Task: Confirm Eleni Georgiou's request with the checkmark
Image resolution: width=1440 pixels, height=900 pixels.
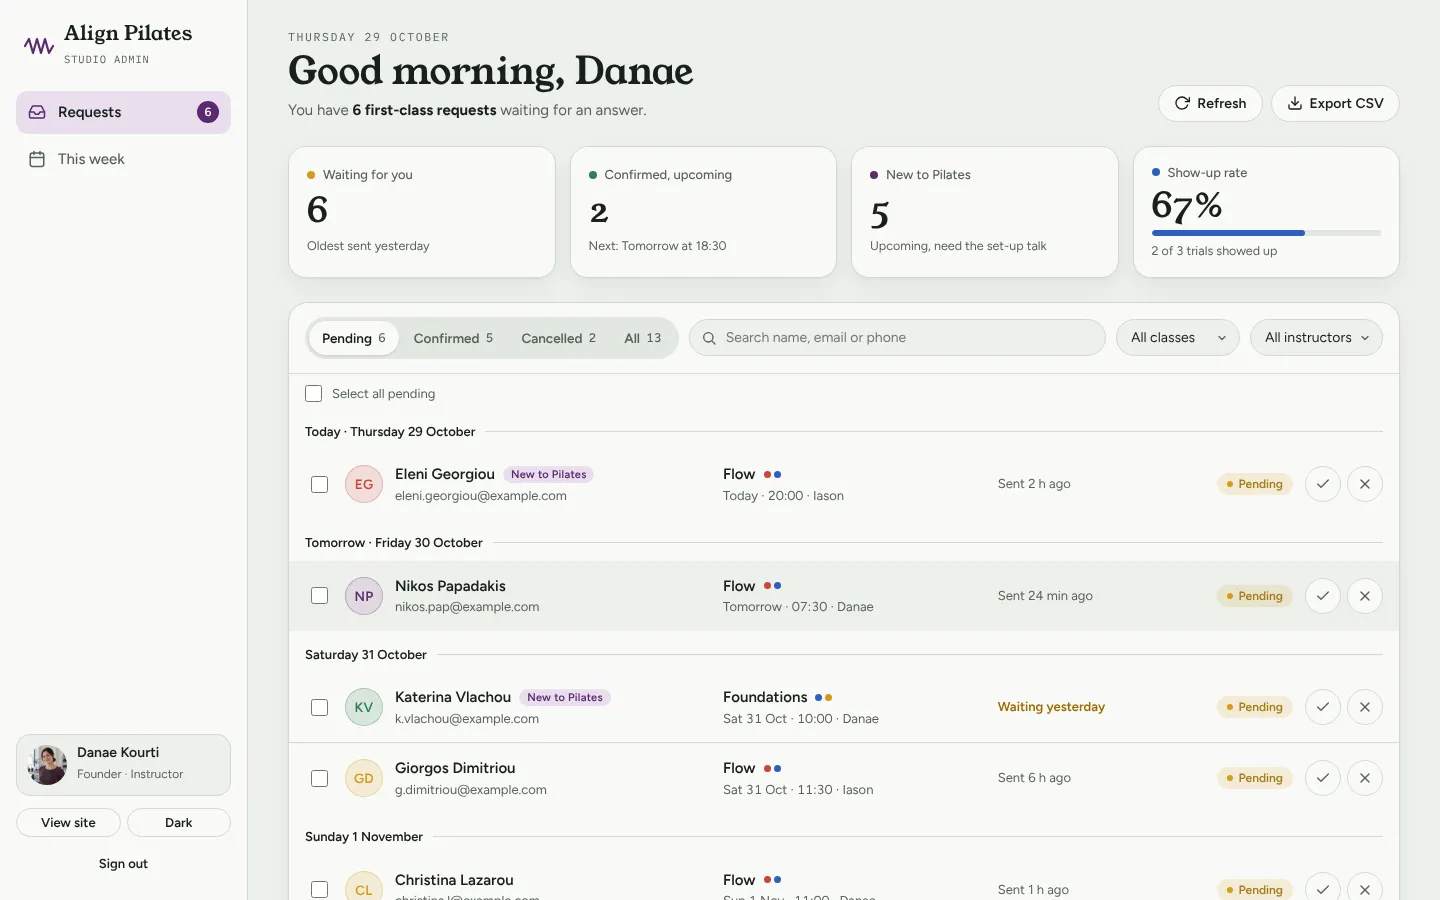Action: 1322,484
